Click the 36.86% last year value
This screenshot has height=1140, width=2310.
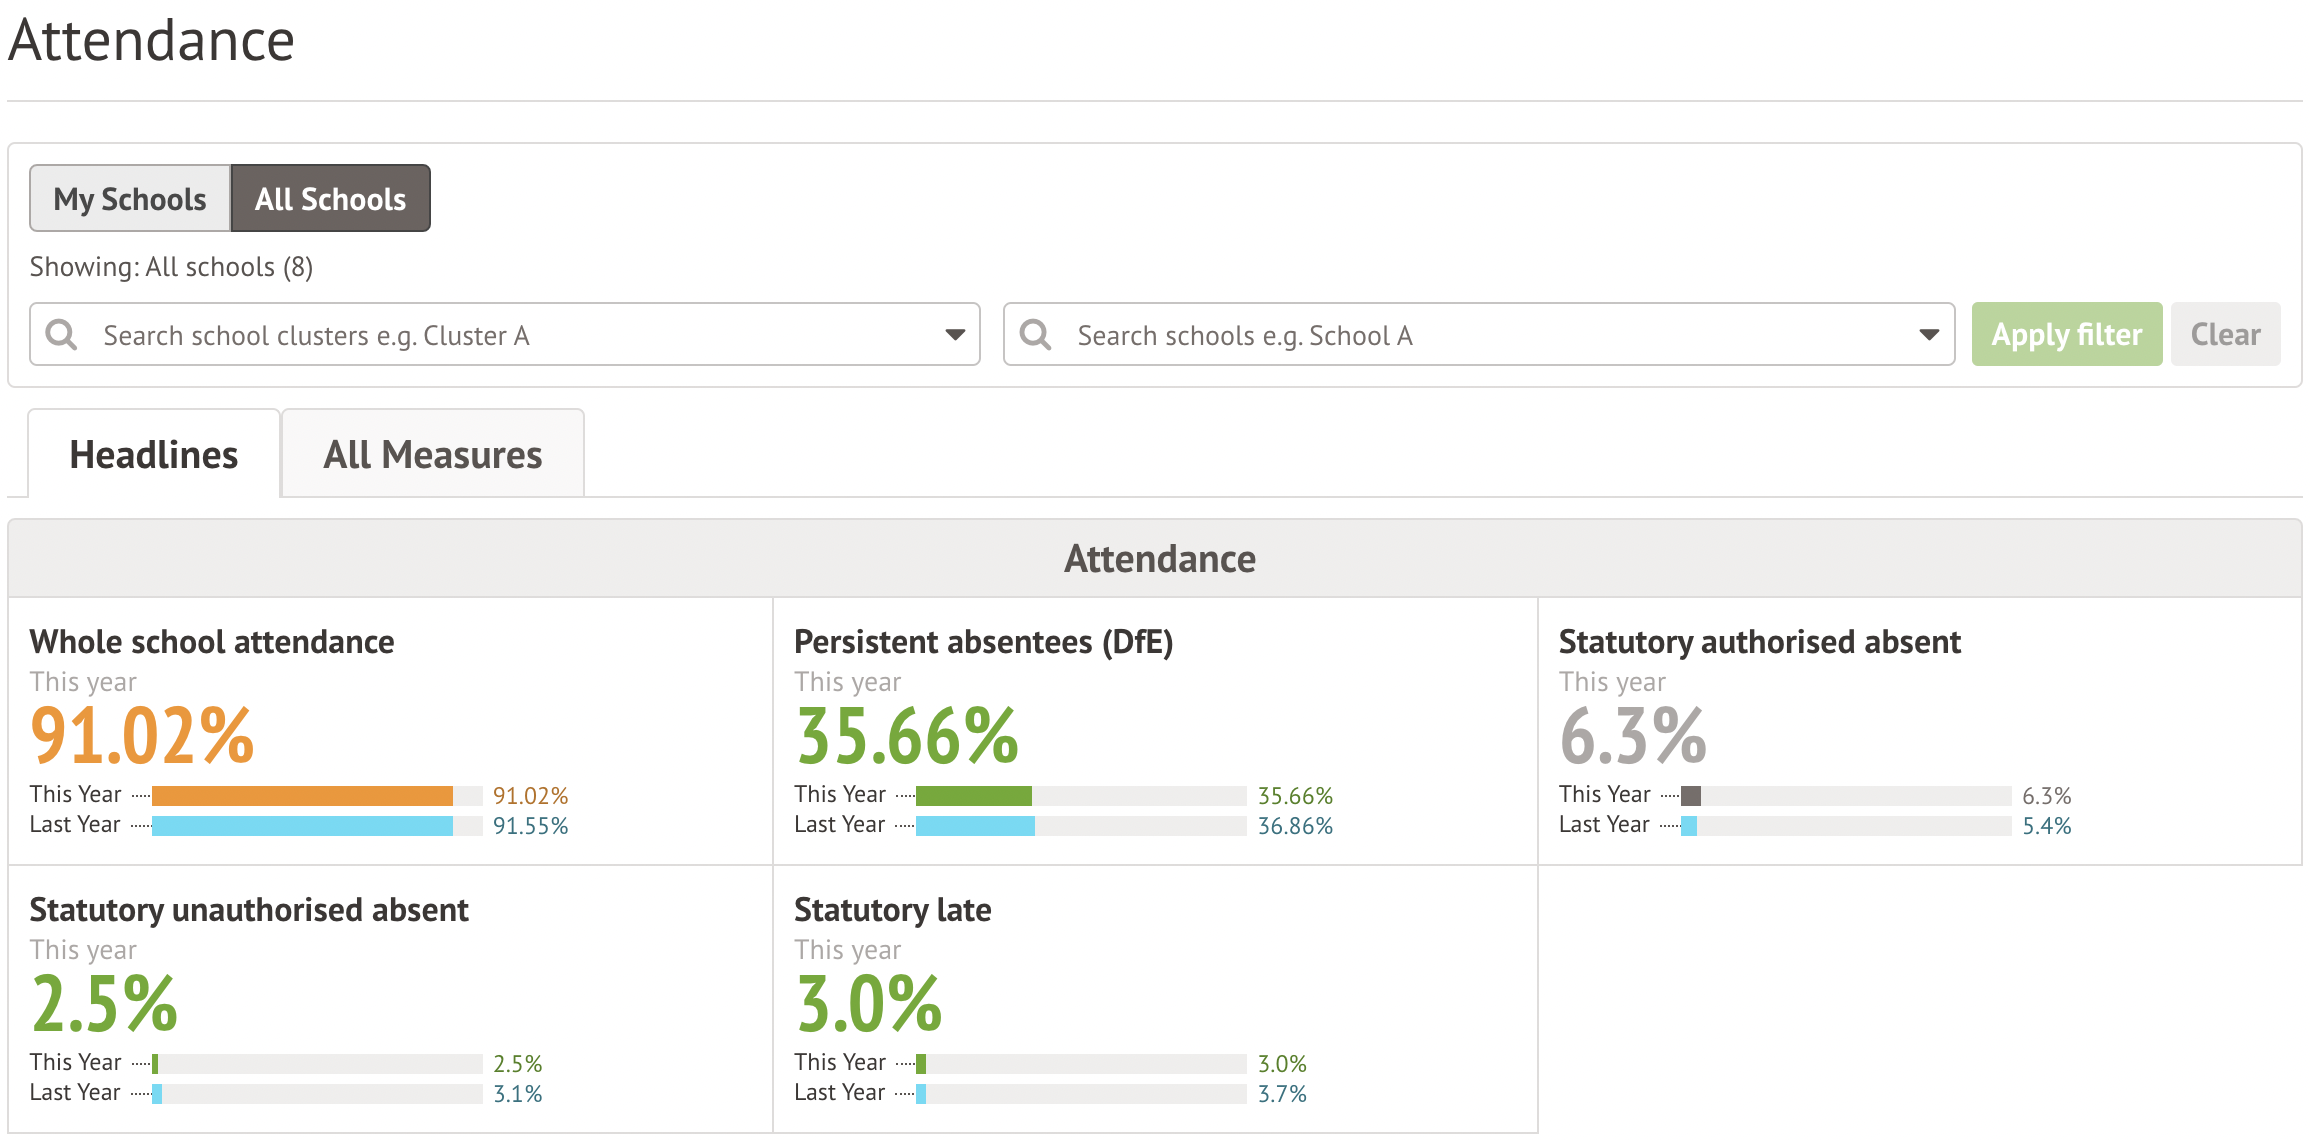[x=1295, y=826]
